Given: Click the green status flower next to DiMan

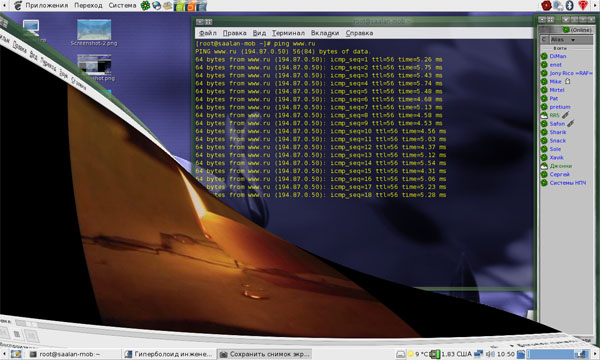Looking at the screenshot, I should tap(544, 56).
